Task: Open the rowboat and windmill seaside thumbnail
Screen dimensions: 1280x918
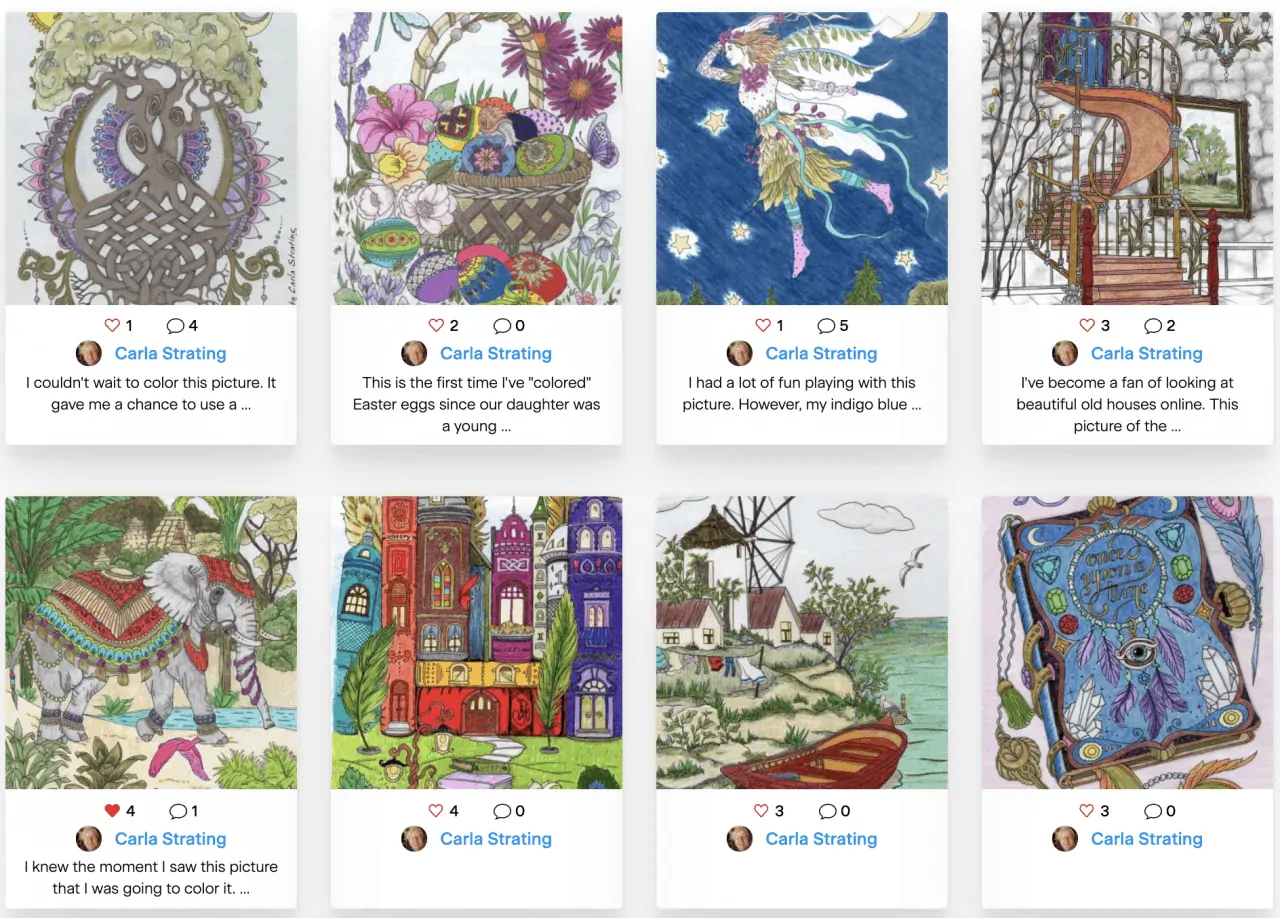Action: click(802, 643)
